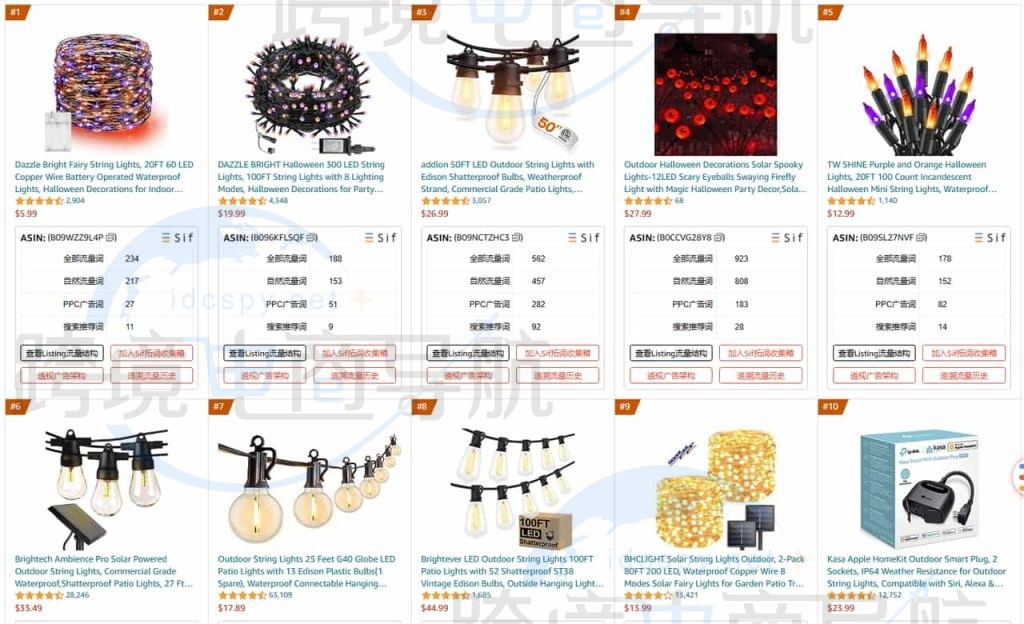
Task: Click 追溯流量历史 for ASIN B0CCVG28Y8
Action: 761,375
